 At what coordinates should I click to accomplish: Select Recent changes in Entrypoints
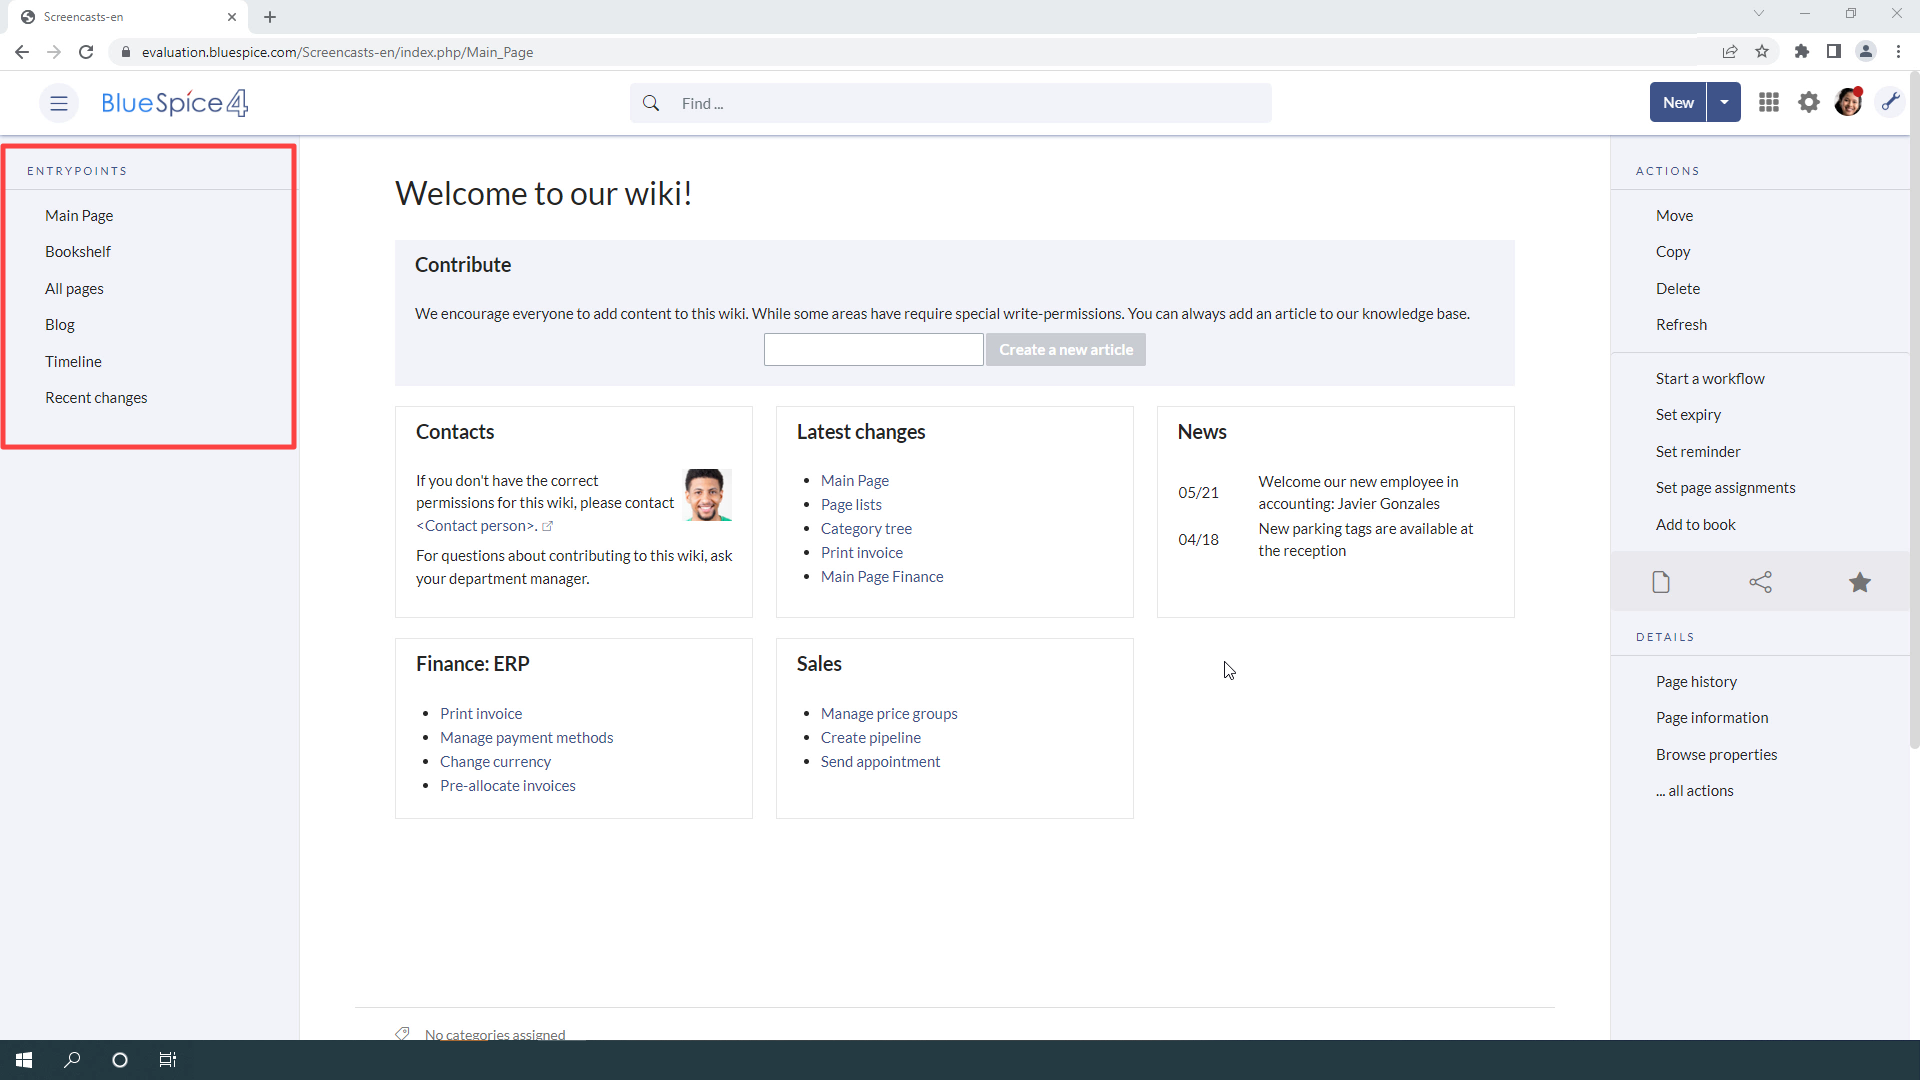point(96,398)
